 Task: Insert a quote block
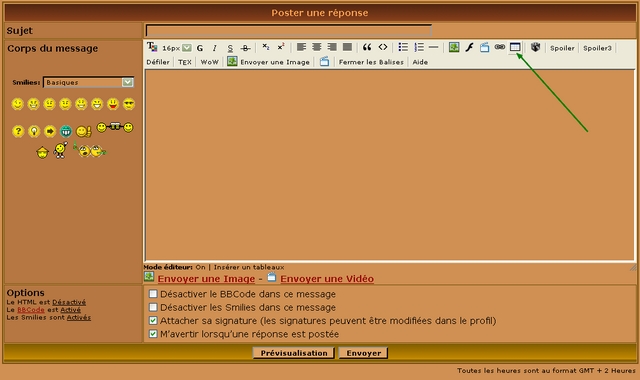pyautogui.click(x=367, y=47)
